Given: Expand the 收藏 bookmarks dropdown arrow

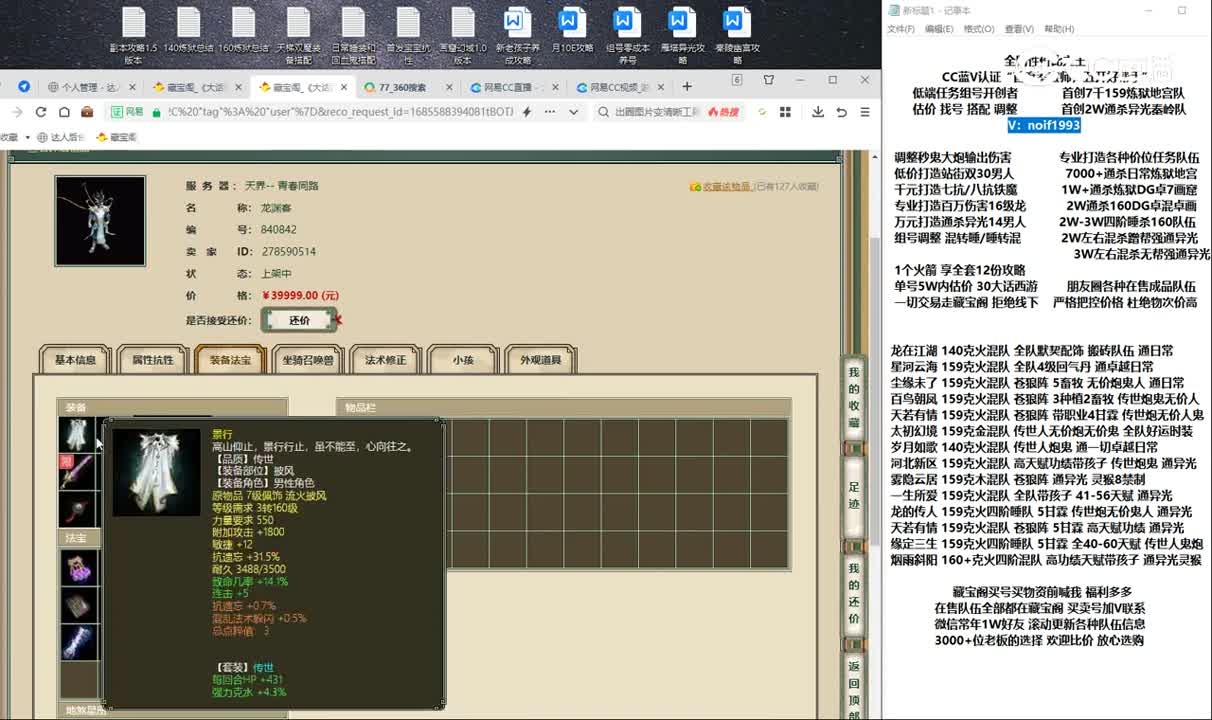Looking at the screenshot, I should [x=27, y=137].
